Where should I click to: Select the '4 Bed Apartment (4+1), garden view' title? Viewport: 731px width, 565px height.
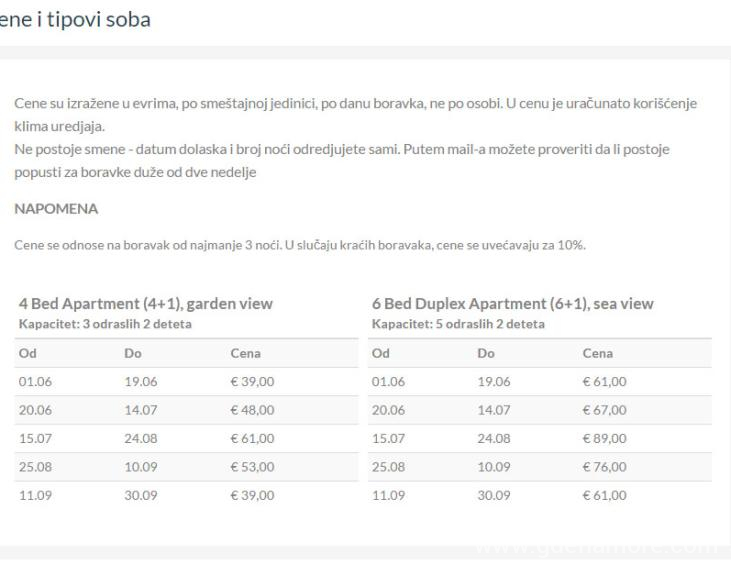pos(145,304)
